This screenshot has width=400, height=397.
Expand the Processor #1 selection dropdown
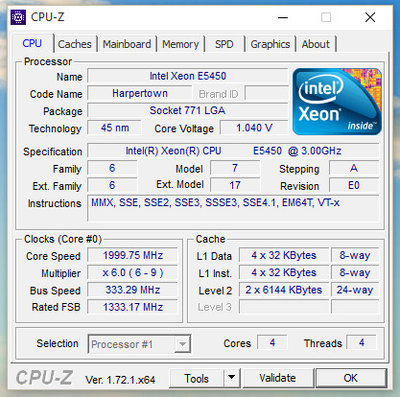click(x=182, y=344)
